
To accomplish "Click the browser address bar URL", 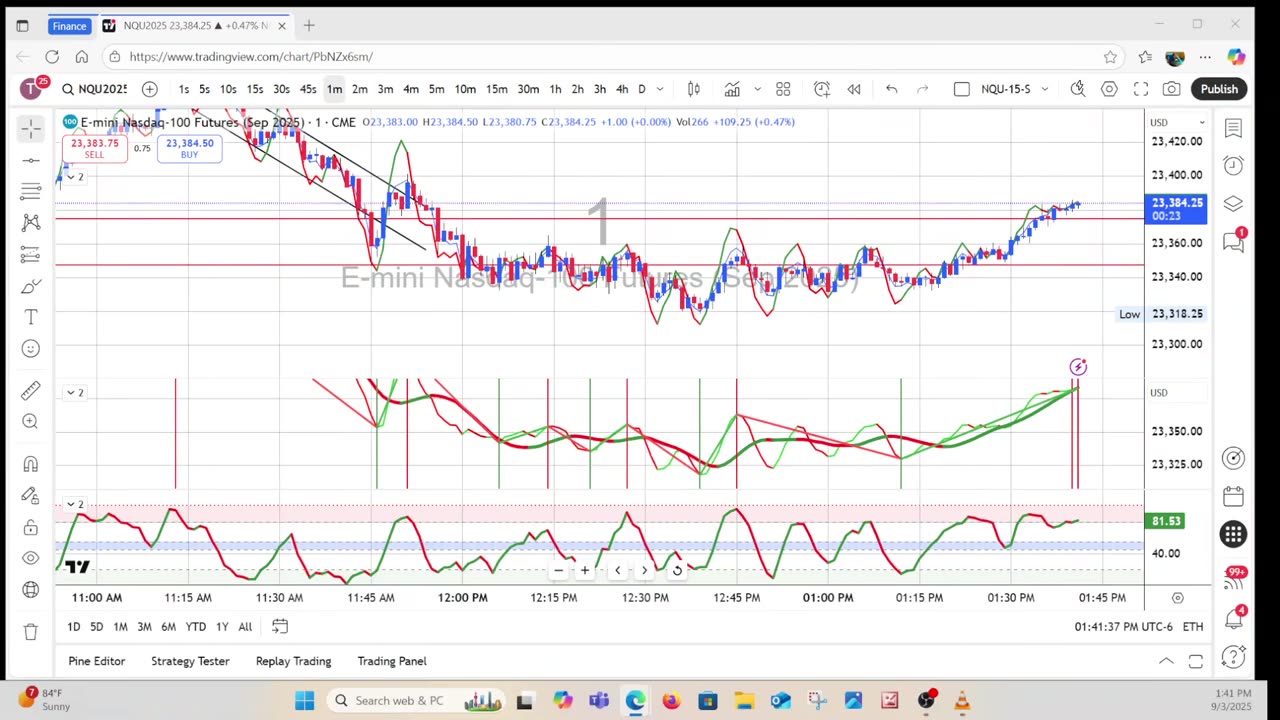I will coord(251,57).
